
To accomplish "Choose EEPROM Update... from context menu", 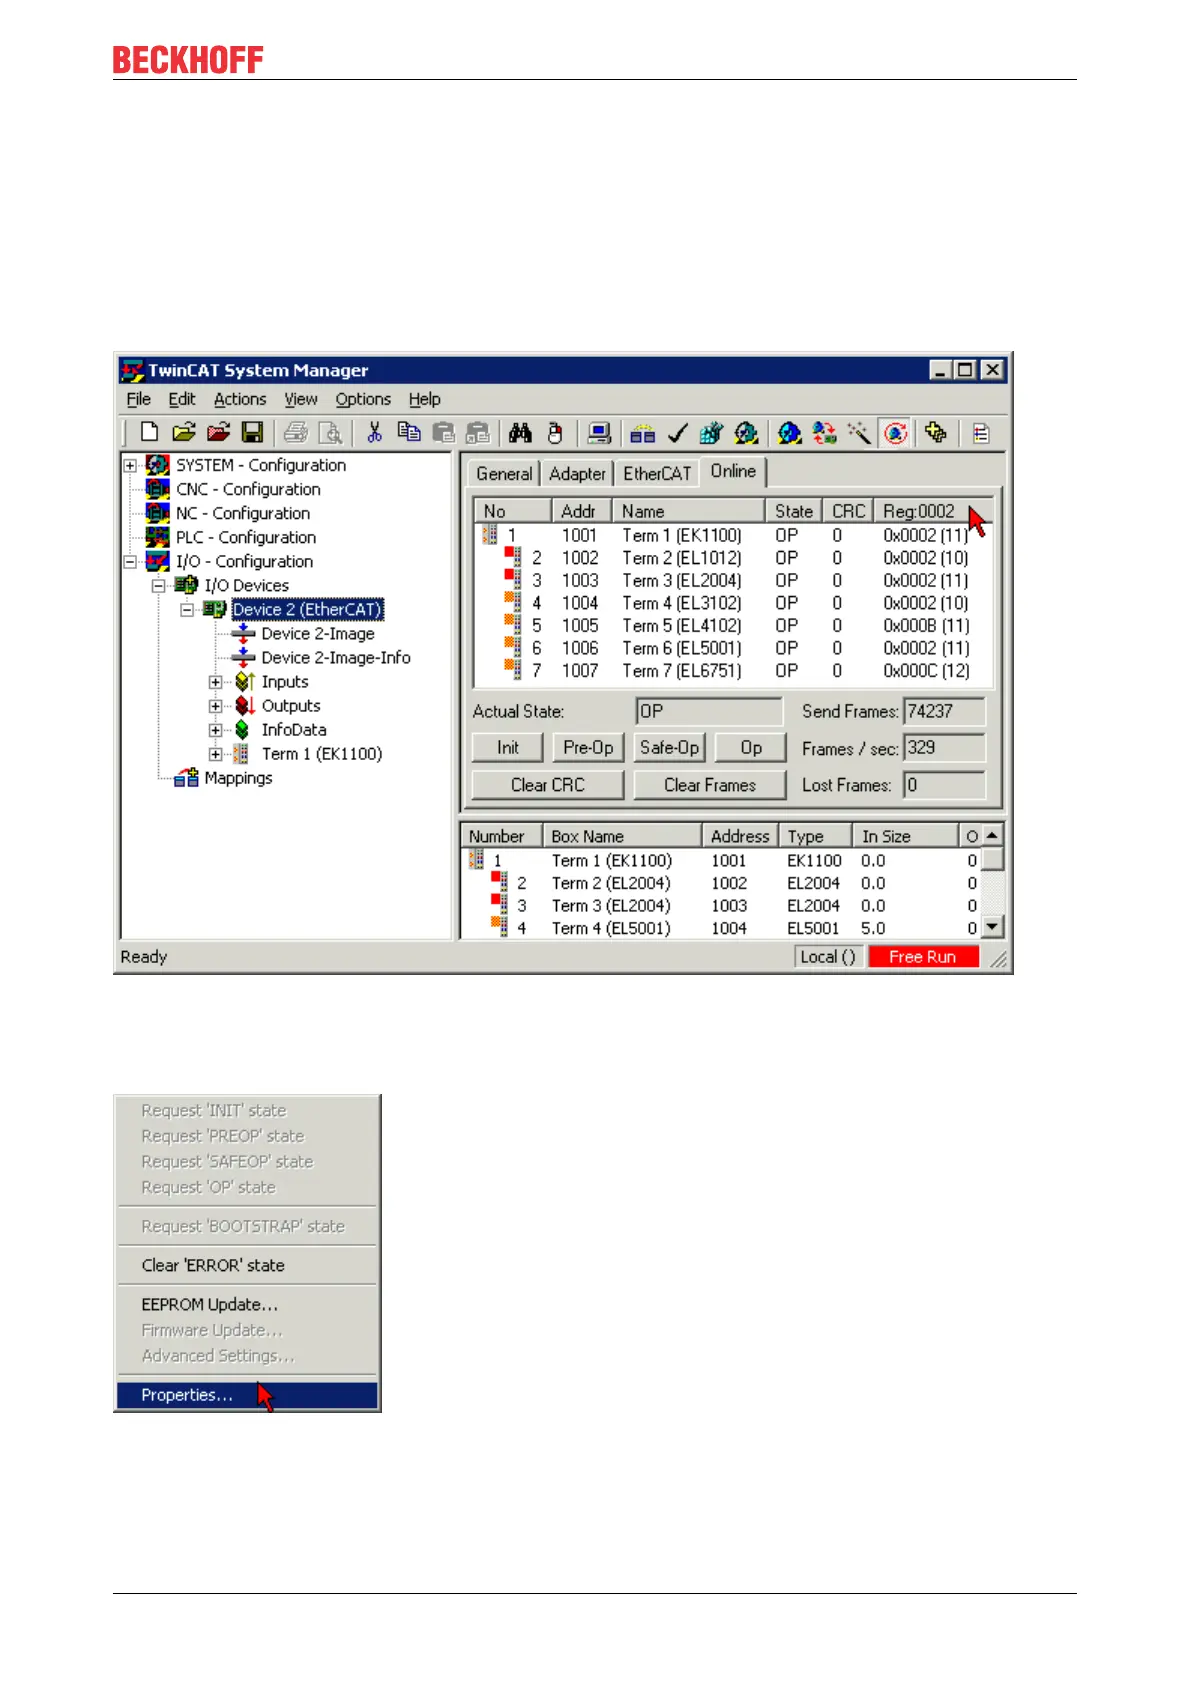I will 247,1305.
